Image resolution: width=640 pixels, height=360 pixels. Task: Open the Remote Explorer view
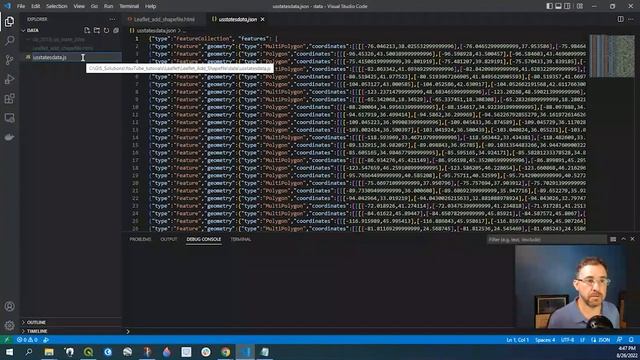tap(9, 118)
